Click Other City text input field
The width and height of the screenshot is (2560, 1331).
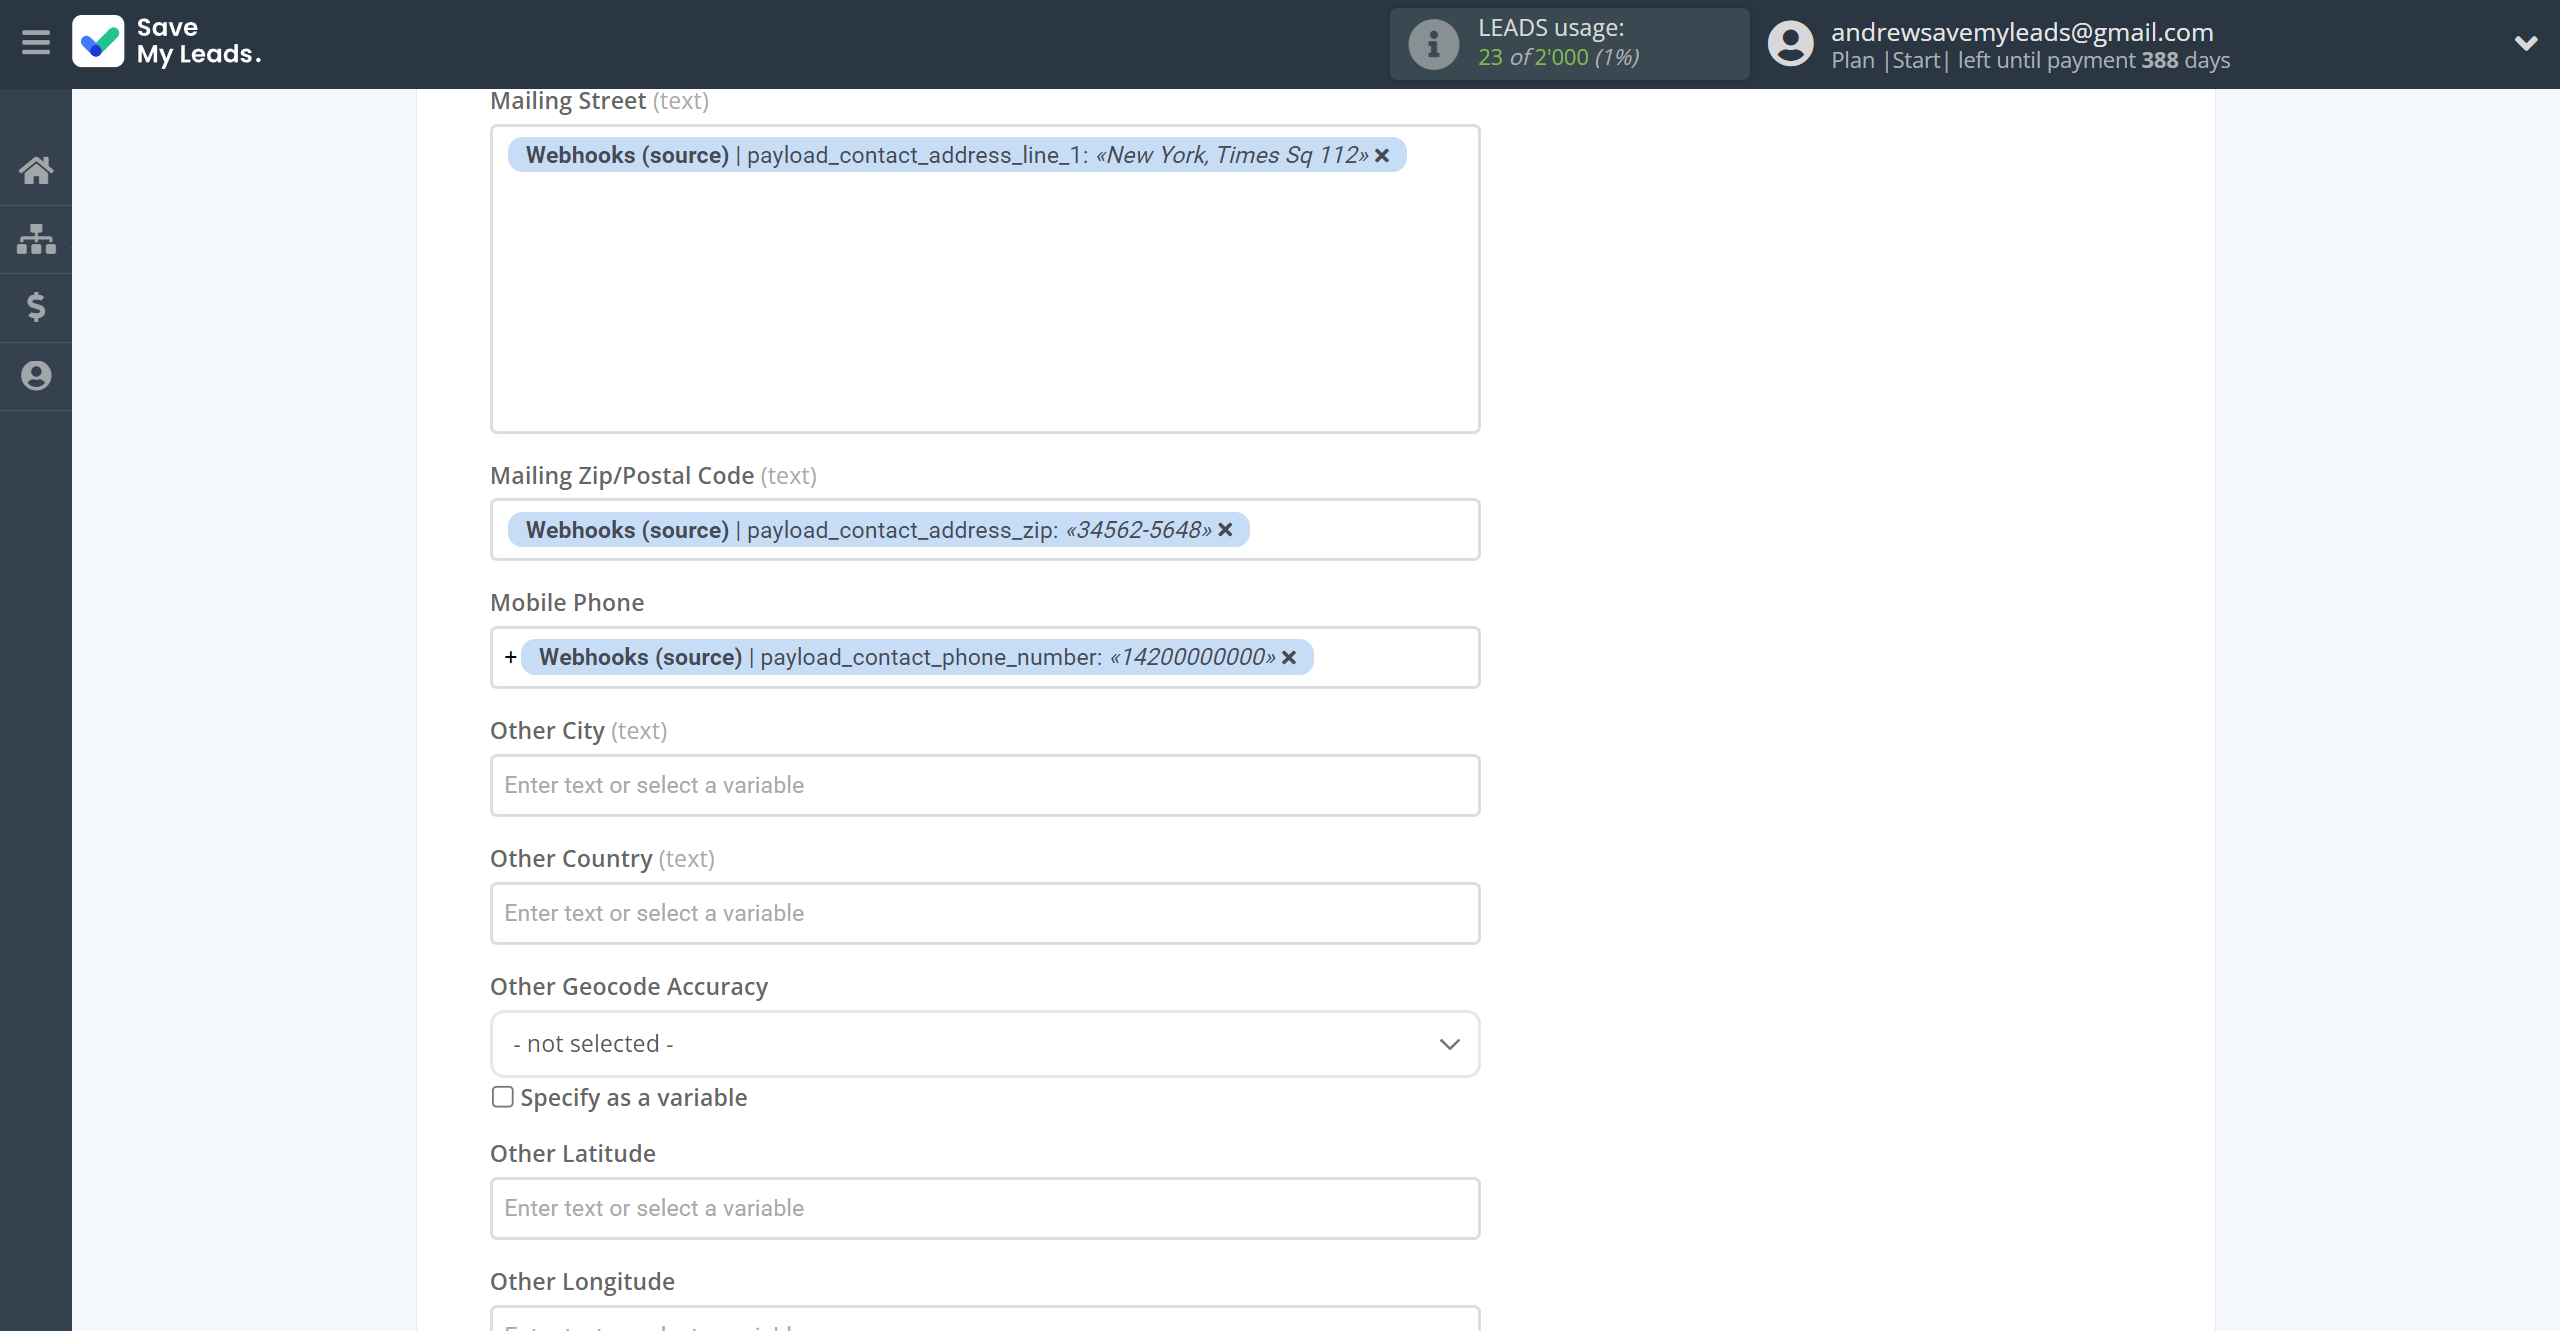[985, 784]
